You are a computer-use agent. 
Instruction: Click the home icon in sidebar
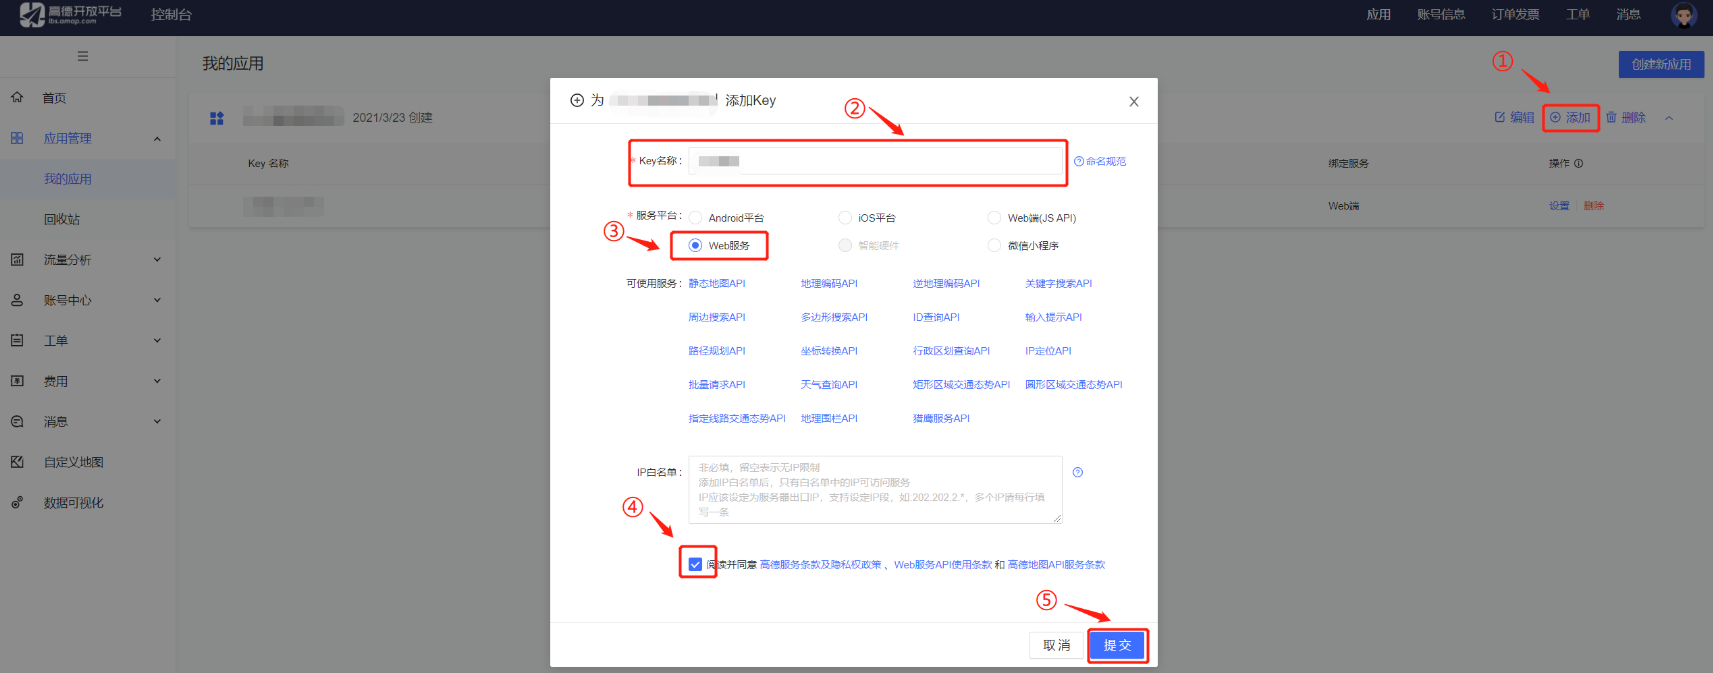click(17, 98)
